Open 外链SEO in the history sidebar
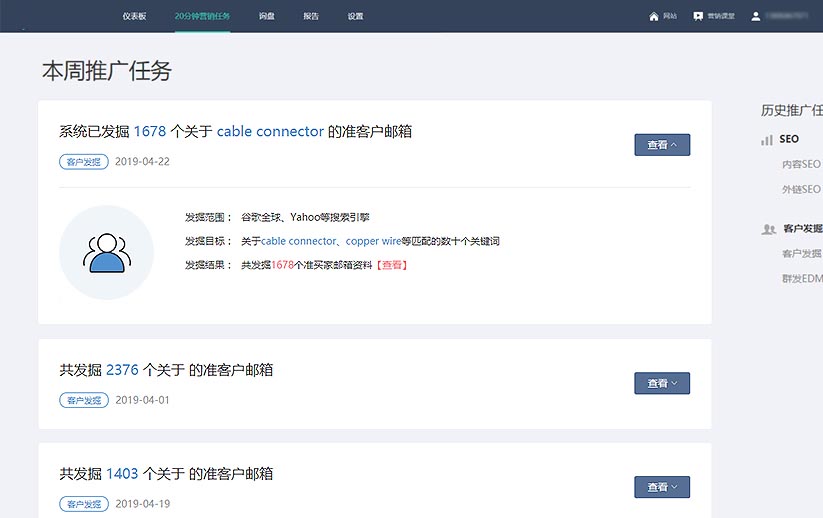The width and height of the screenshot is (823, 518). click(800, 189)
